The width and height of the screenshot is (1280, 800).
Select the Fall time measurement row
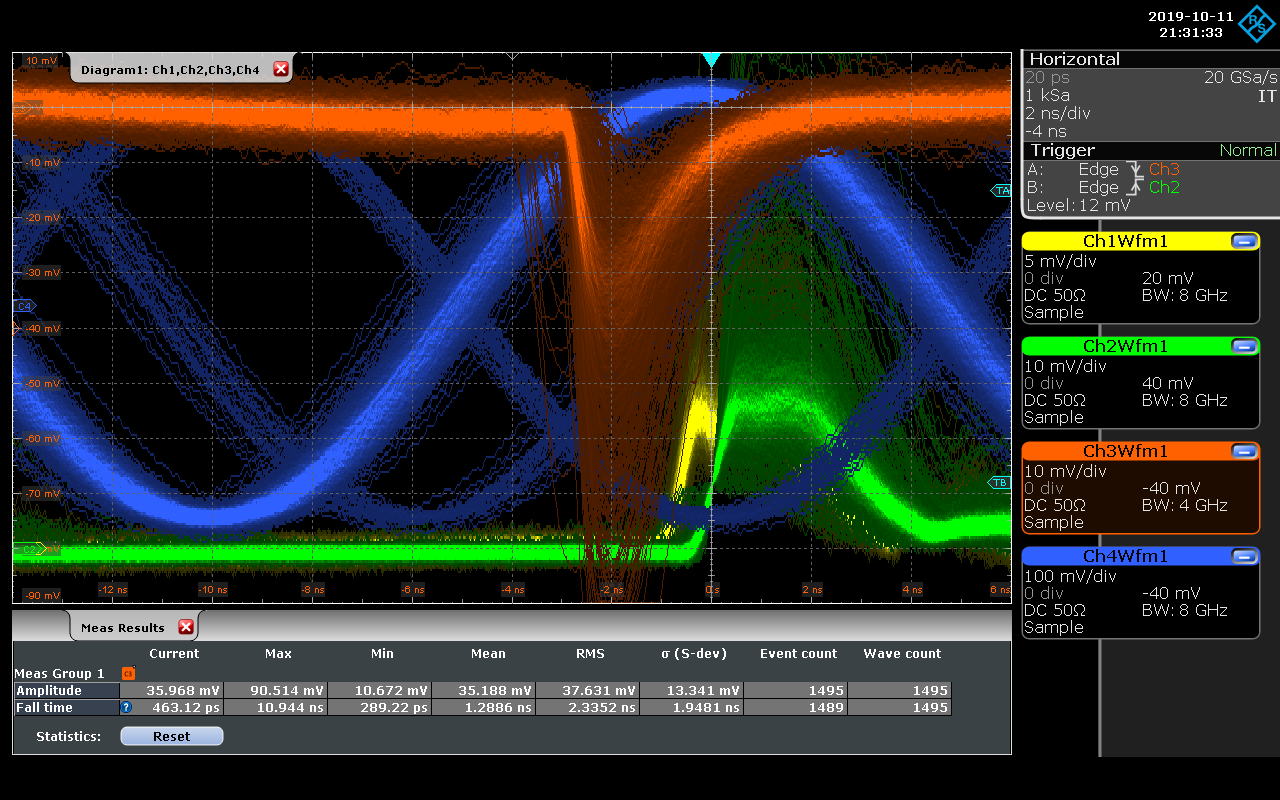point(66,707)
